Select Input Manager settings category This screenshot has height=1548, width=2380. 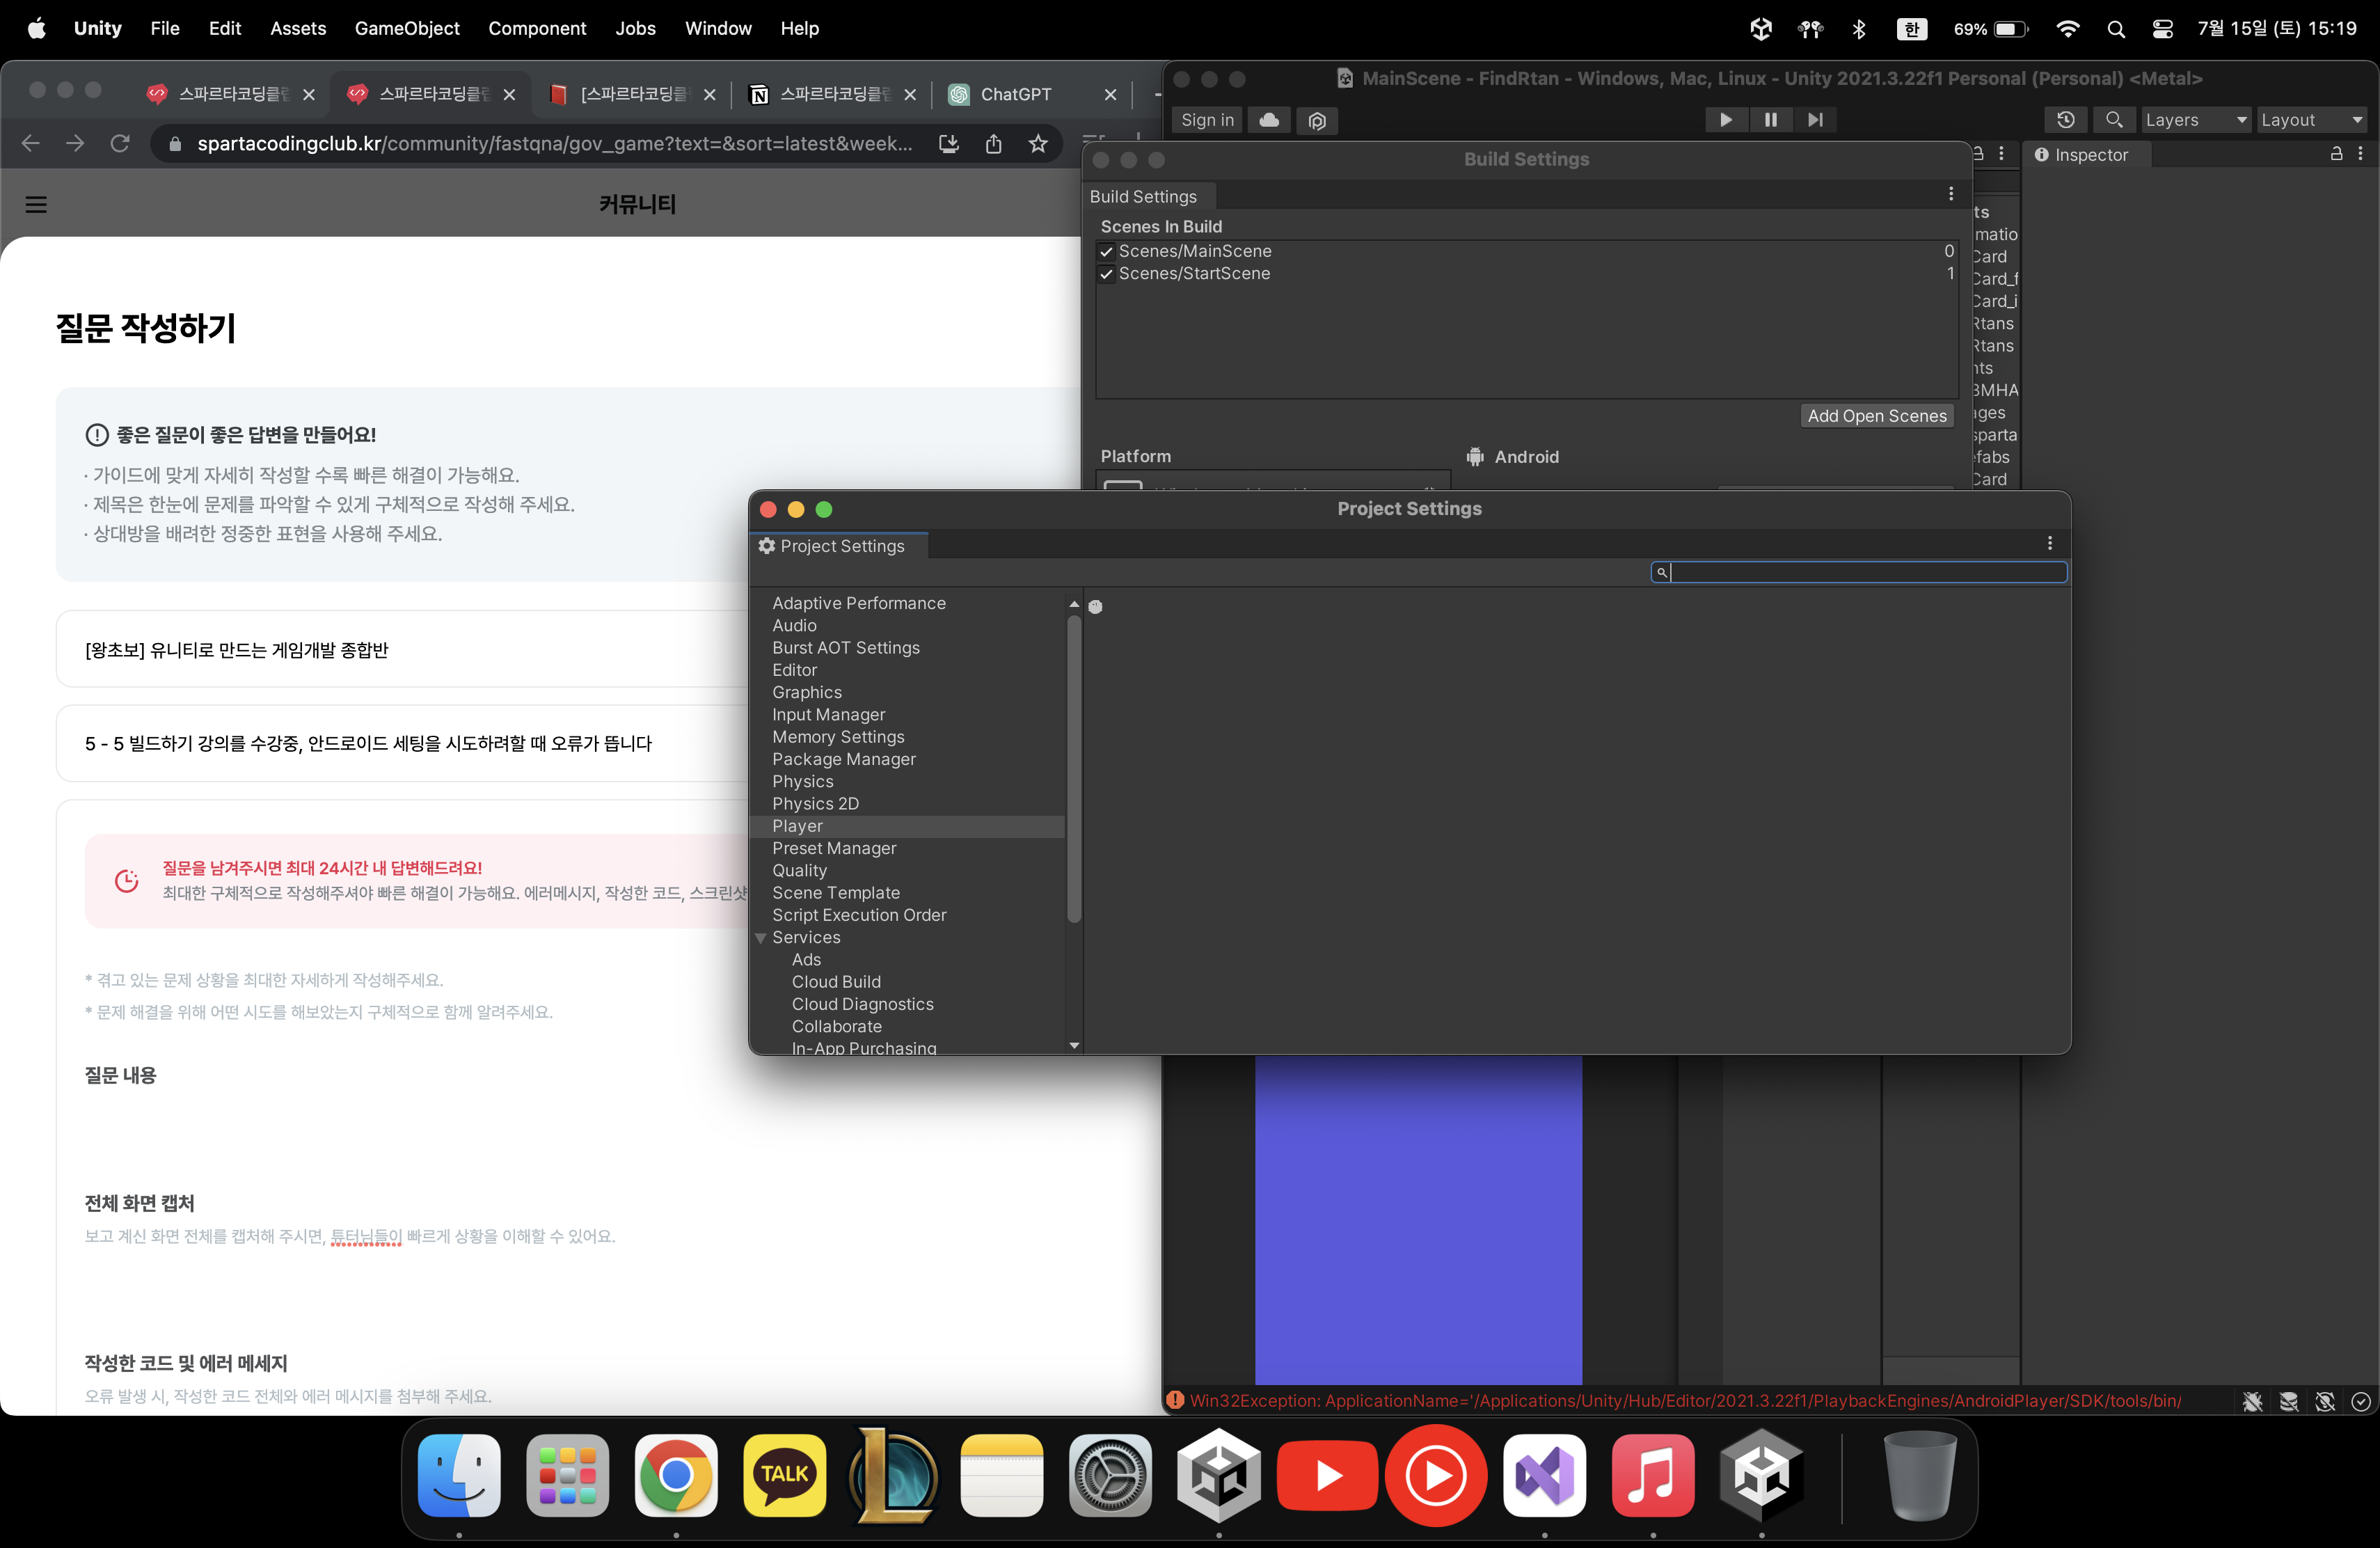click(x=829, y=715)
